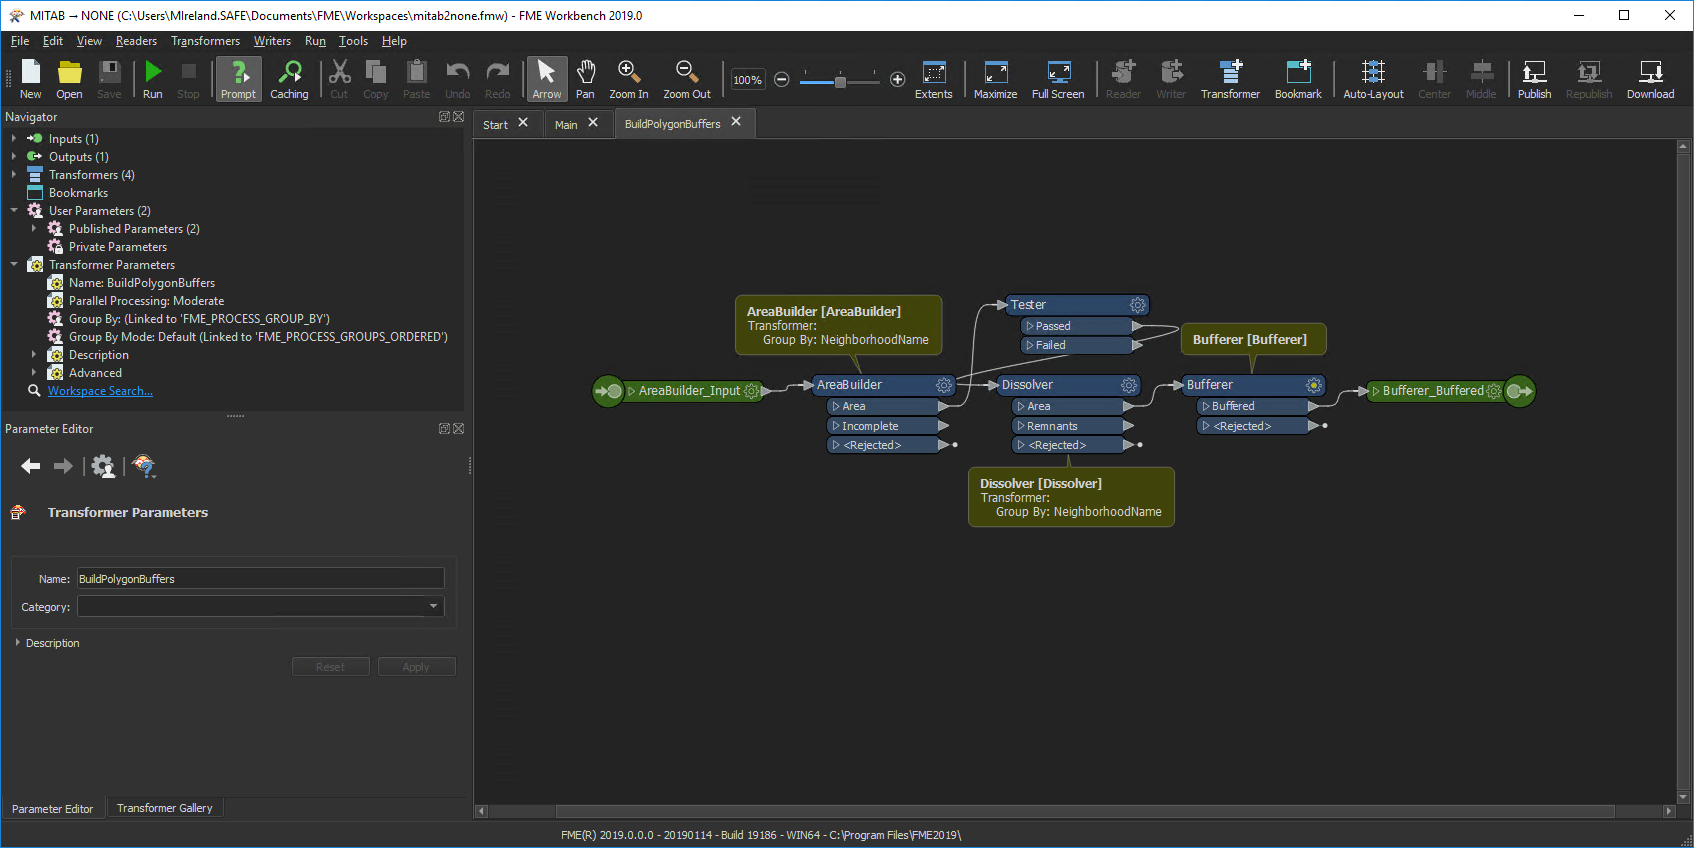Switch to the Start tab
This screenshot has height=848, width=1694.
pyautogui.click(x=495, y=124)
